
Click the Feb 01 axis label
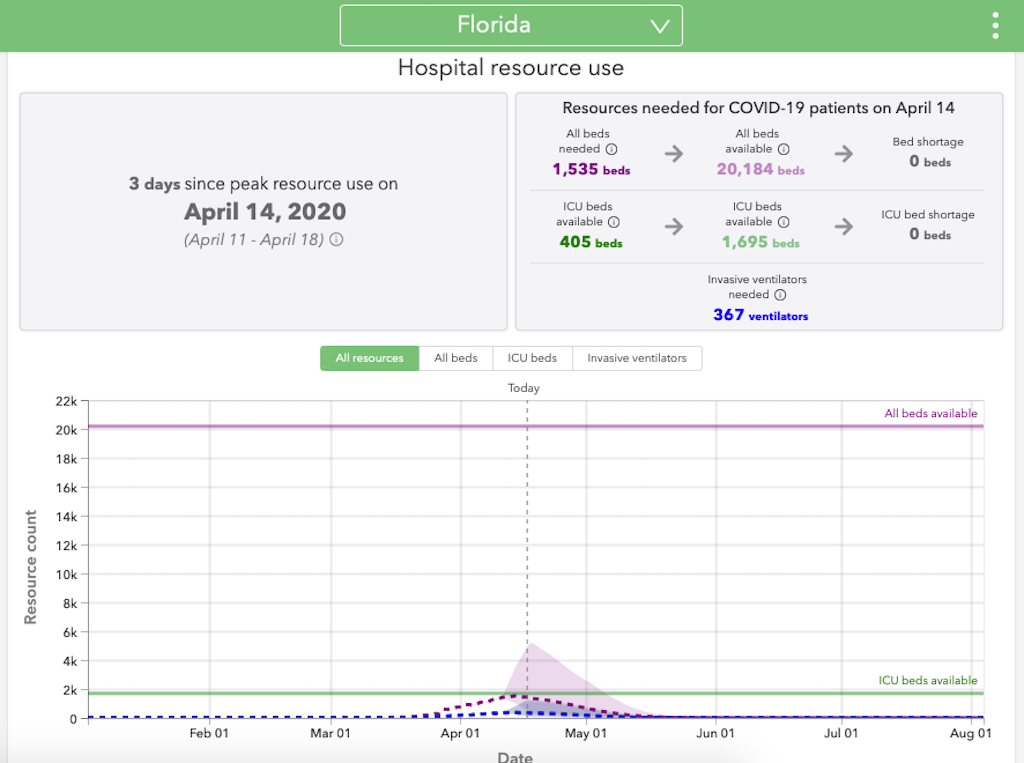click(209, 733)
